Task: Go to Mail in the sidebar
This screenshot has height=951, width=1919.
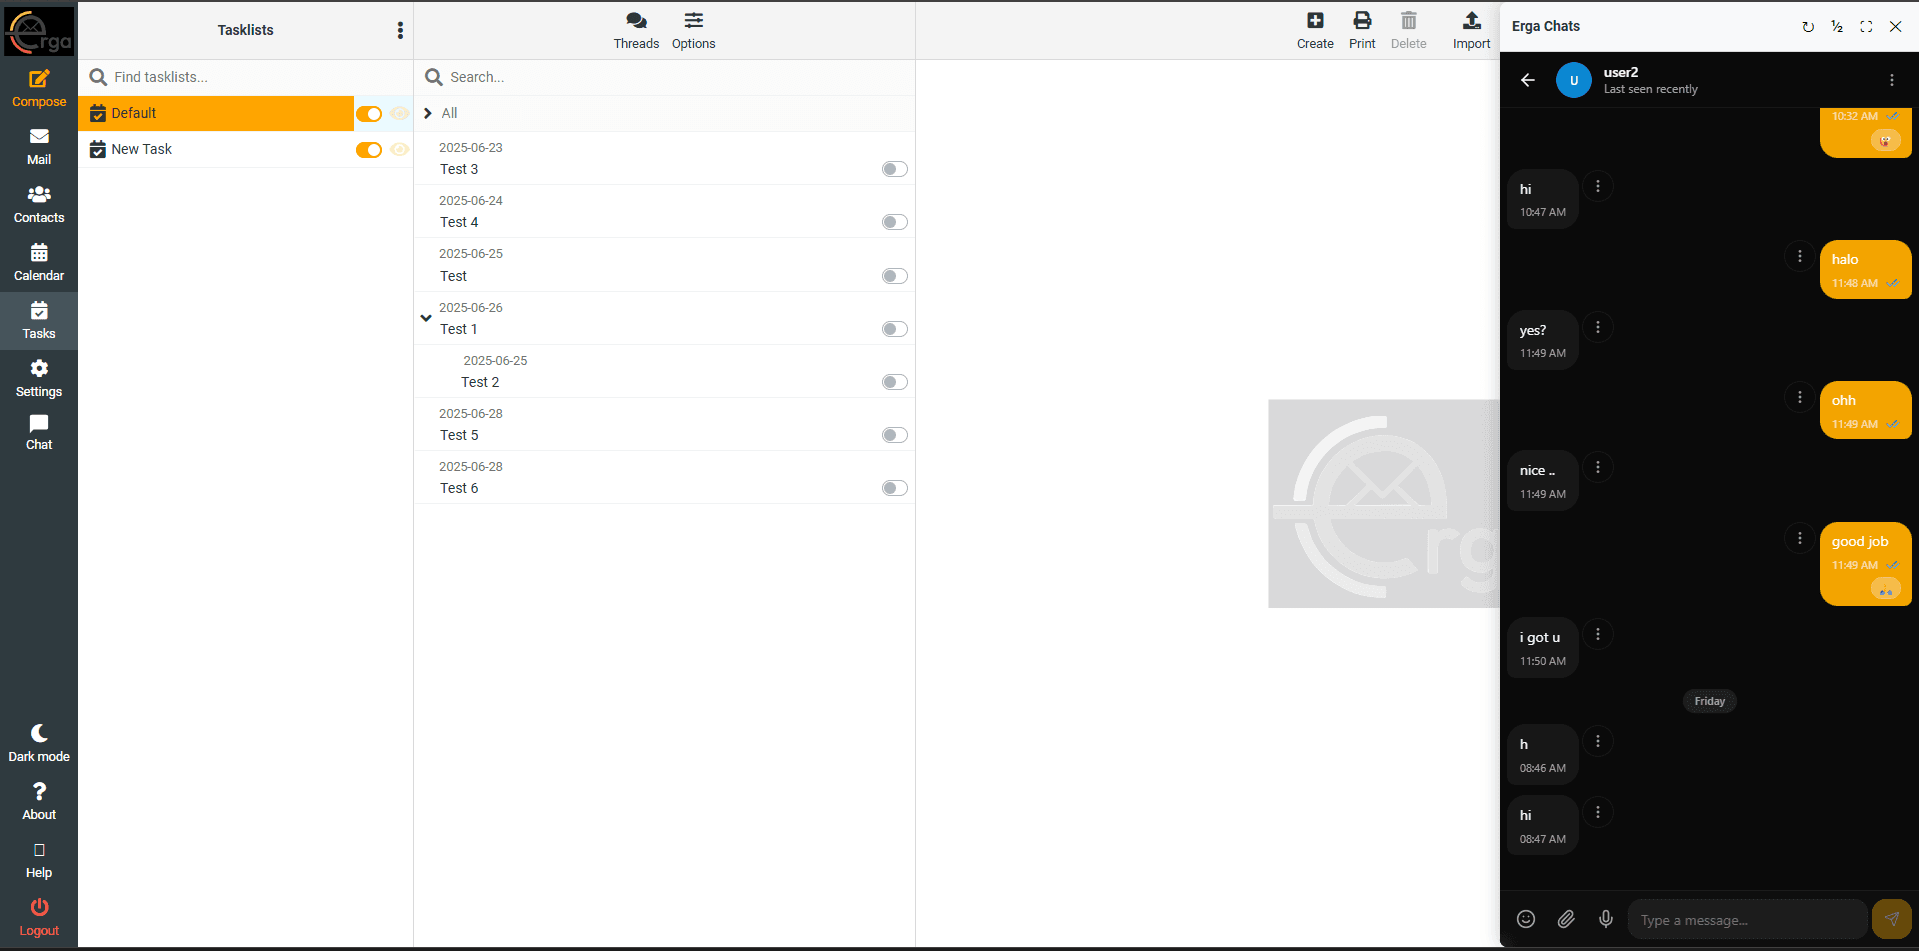Action: pyautogui.click(x=39, y=146)
